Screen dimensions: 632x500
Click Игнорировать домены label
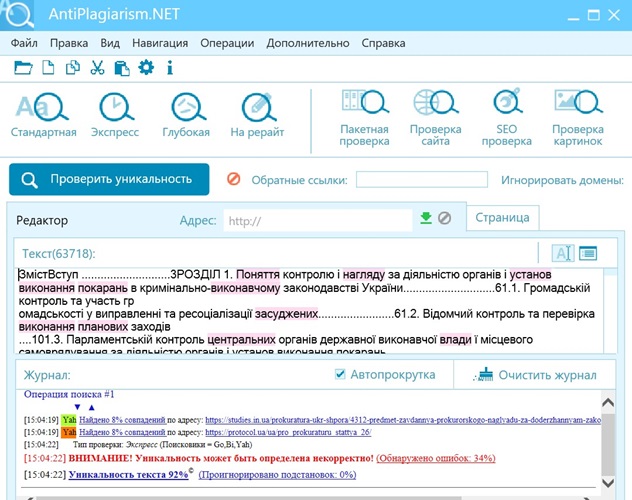point(562,180)
